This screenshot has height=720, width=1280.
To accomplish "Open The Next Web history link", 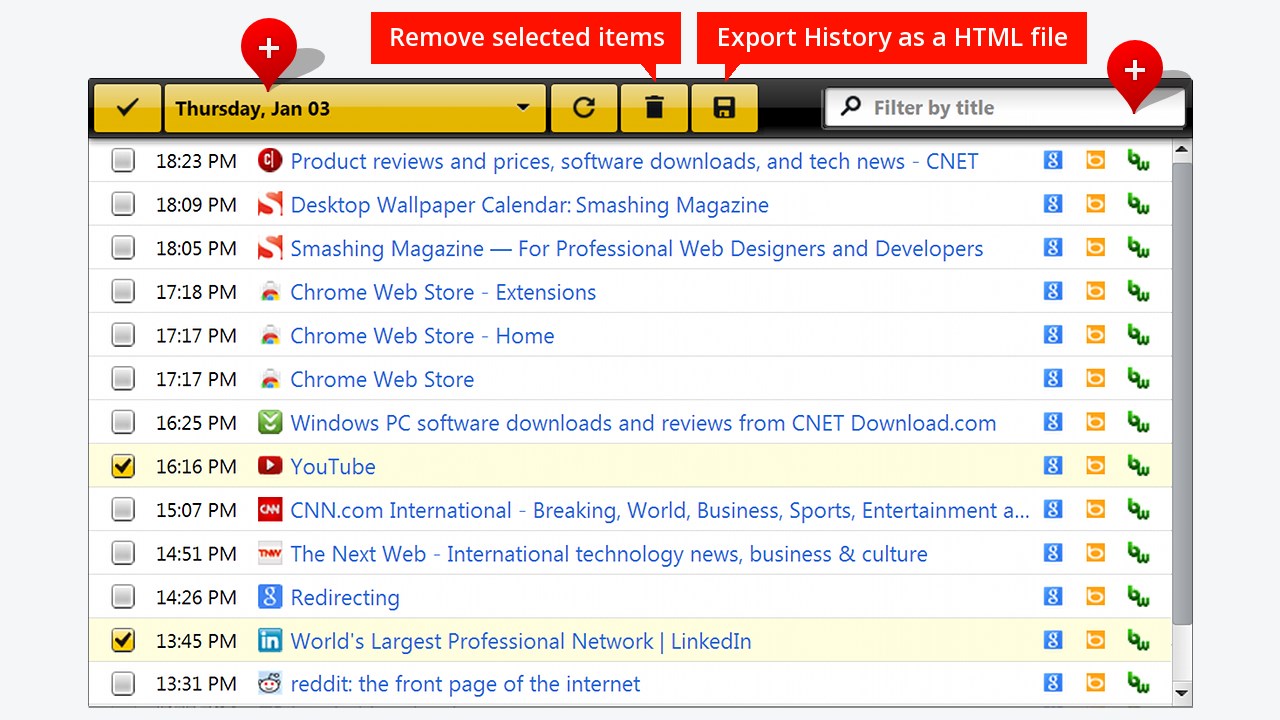I will point(609,553).
